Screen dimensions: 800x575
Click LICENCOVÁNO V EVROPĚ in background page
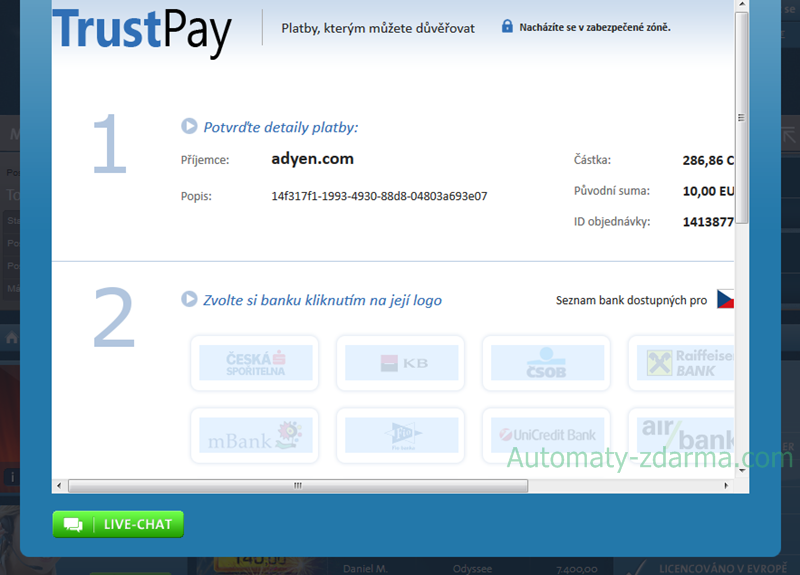[723, 568]
